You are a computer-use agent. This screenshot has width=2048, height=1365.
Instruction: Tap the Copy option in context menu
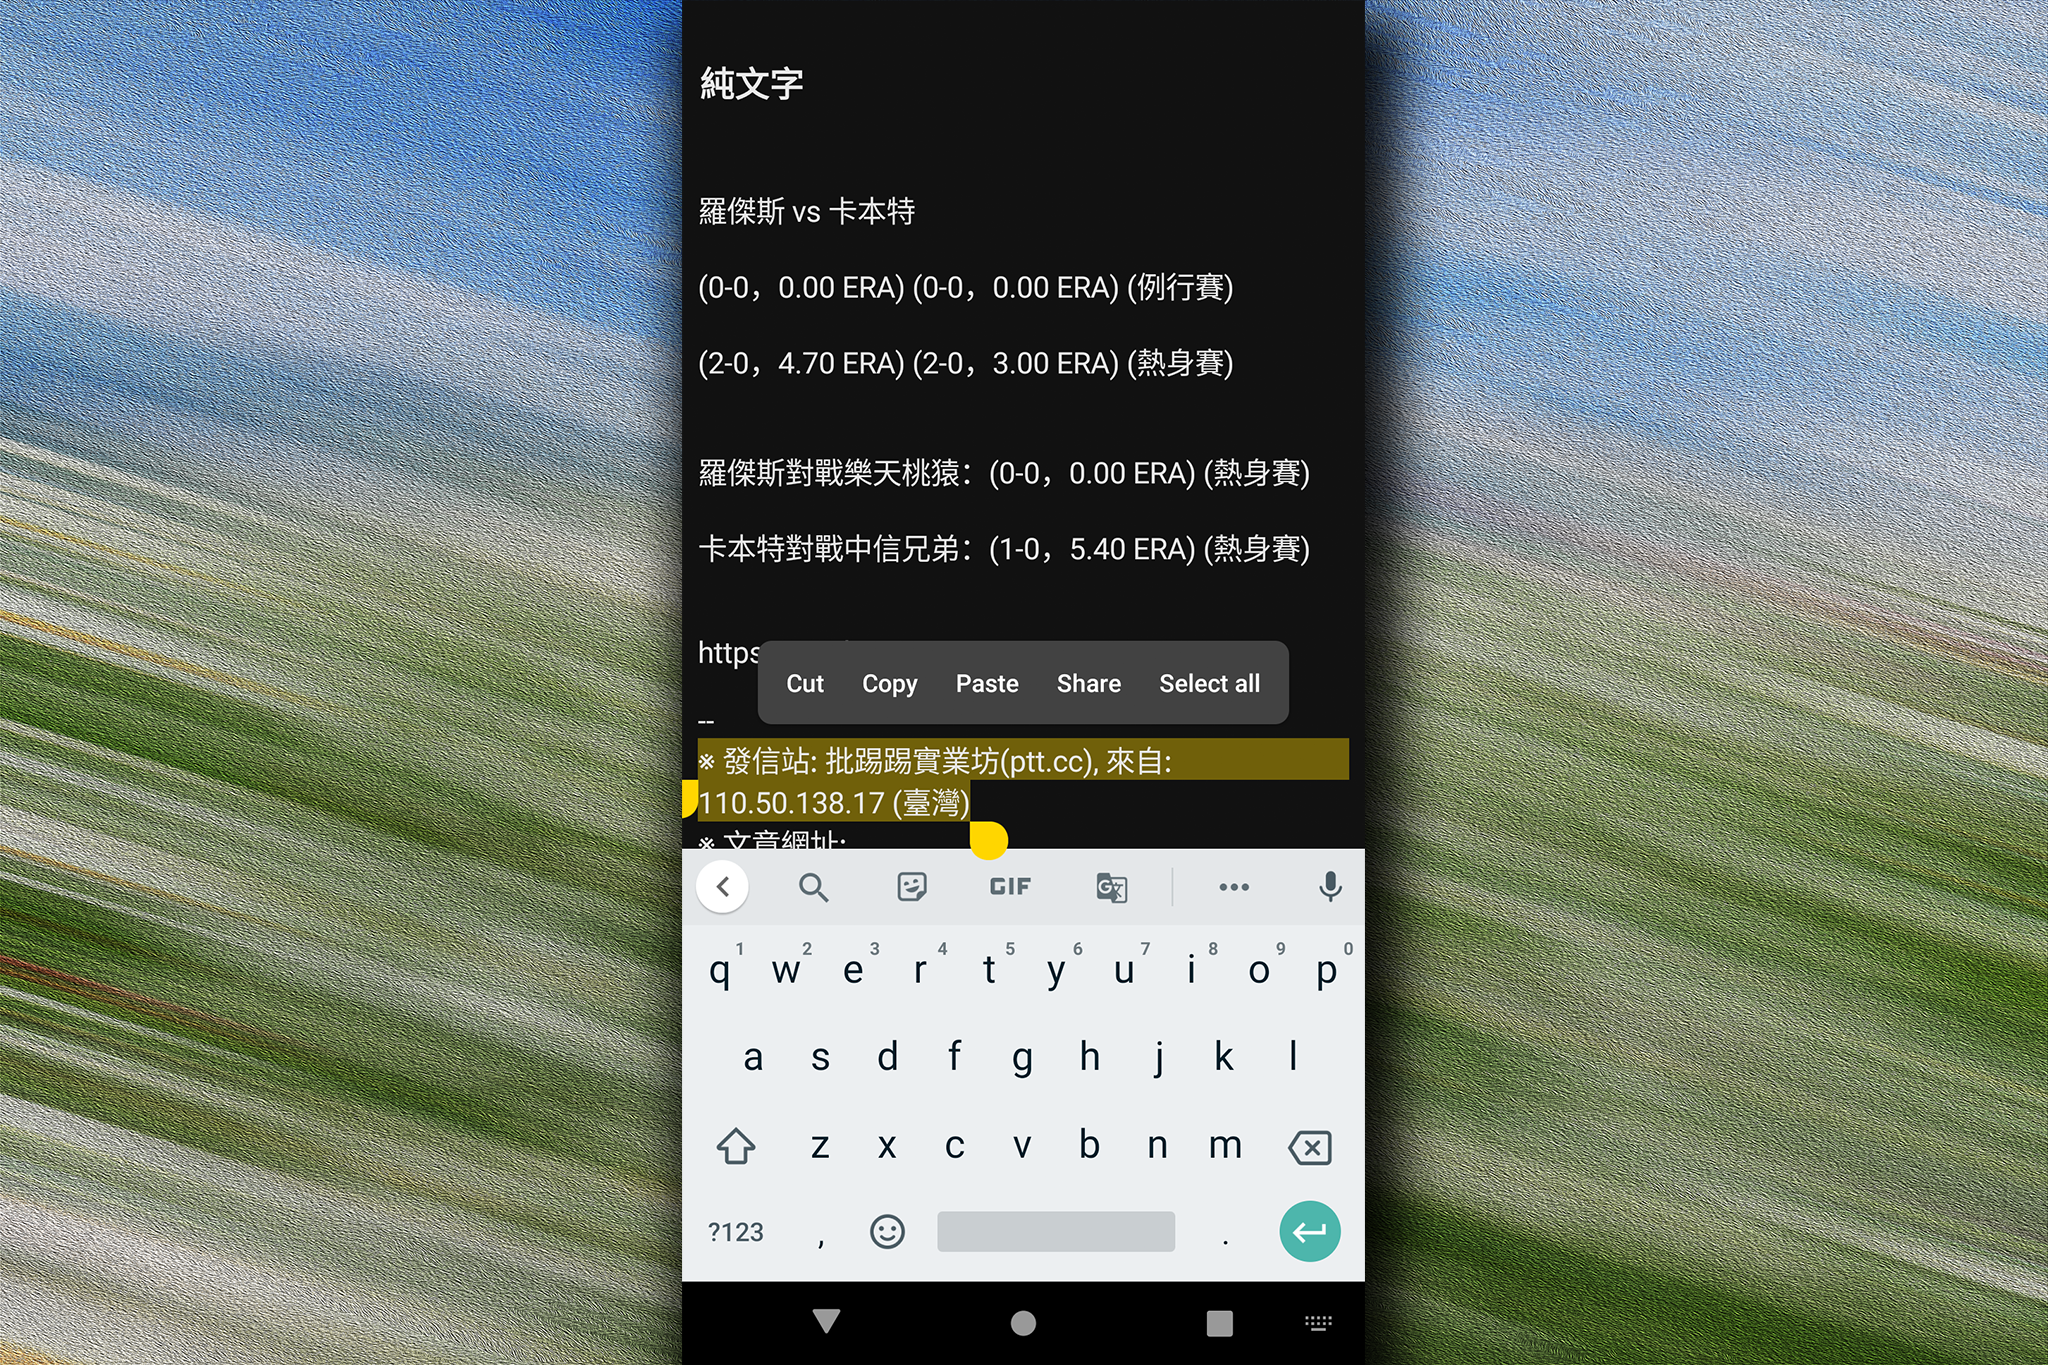889,681
